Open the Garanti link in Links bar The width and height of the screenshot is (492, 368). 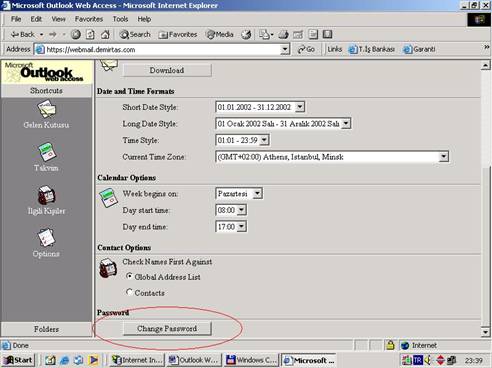pyautogui.click(x=419, y=49)
